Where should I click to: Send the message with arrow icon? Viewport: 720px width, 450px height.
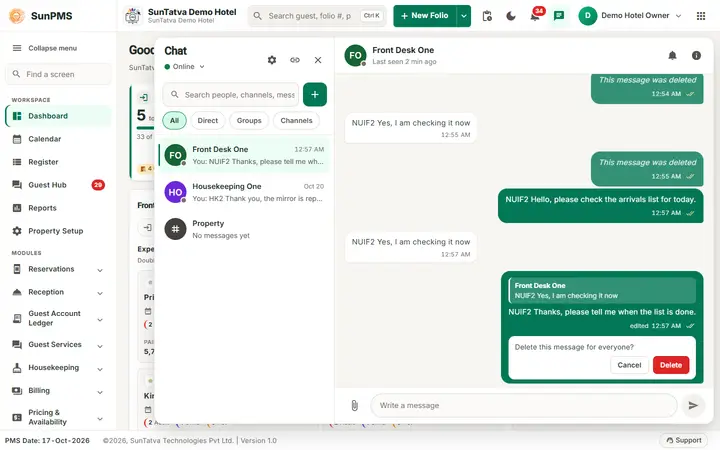click(x=693, y=405)
